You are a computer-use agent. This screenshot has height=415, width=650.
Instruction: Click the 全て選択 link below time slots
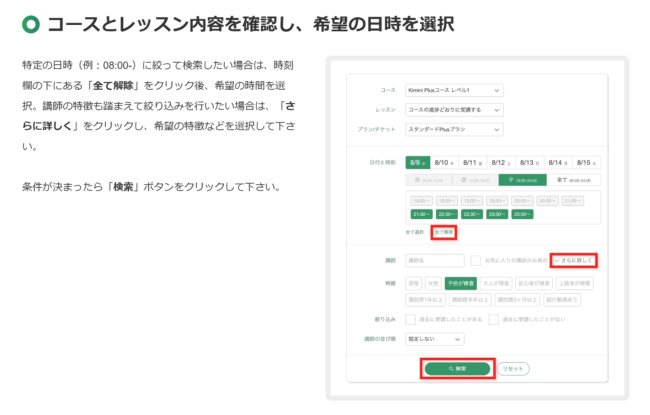click(x=415, y=231)
